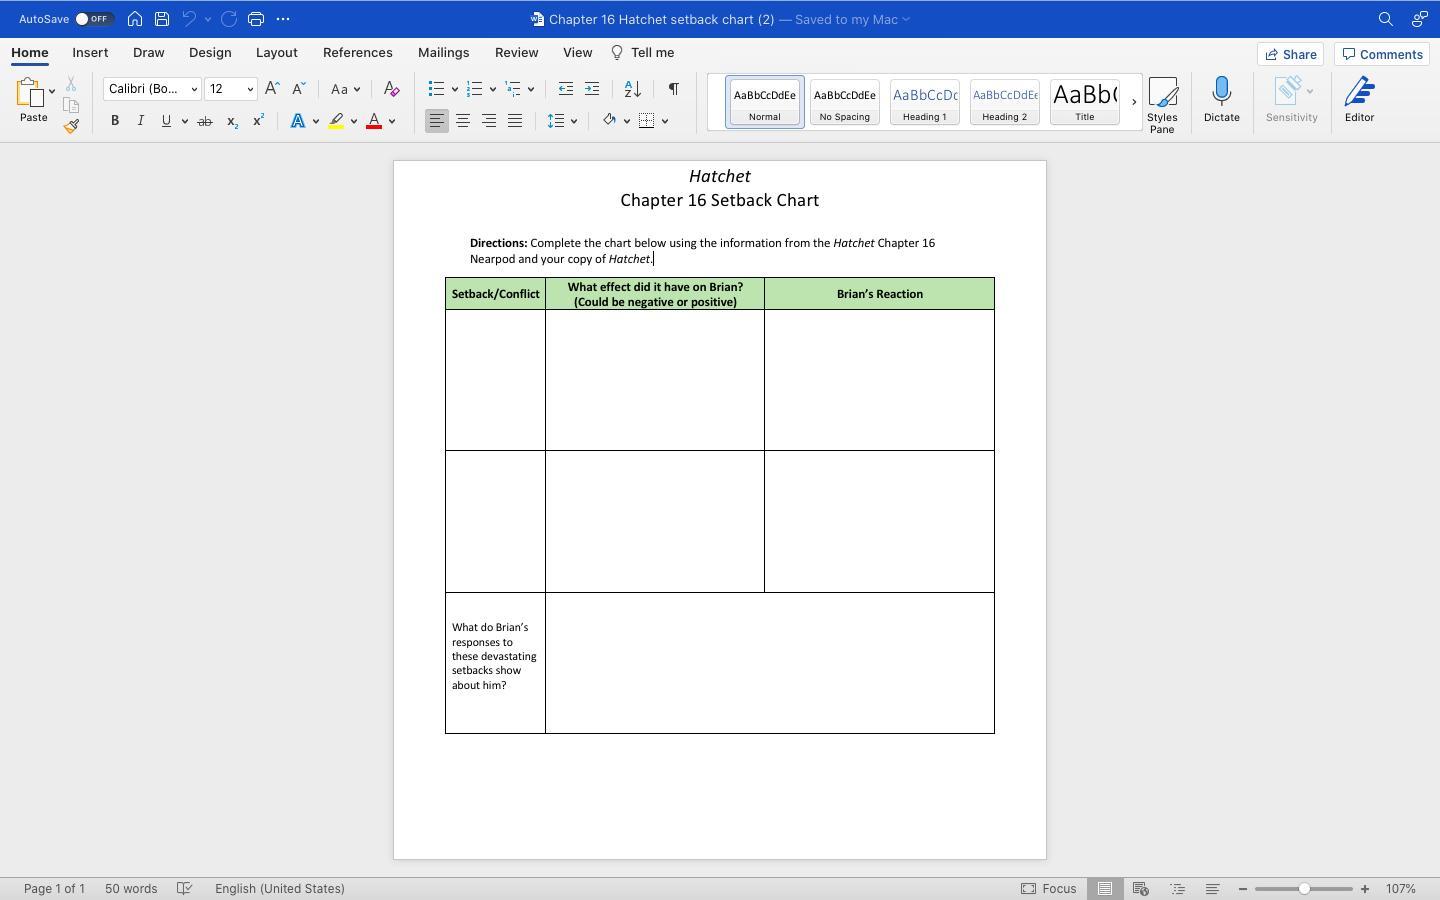
Task: Open the Paste options dropdown arrow
Action: pos(52,91)
